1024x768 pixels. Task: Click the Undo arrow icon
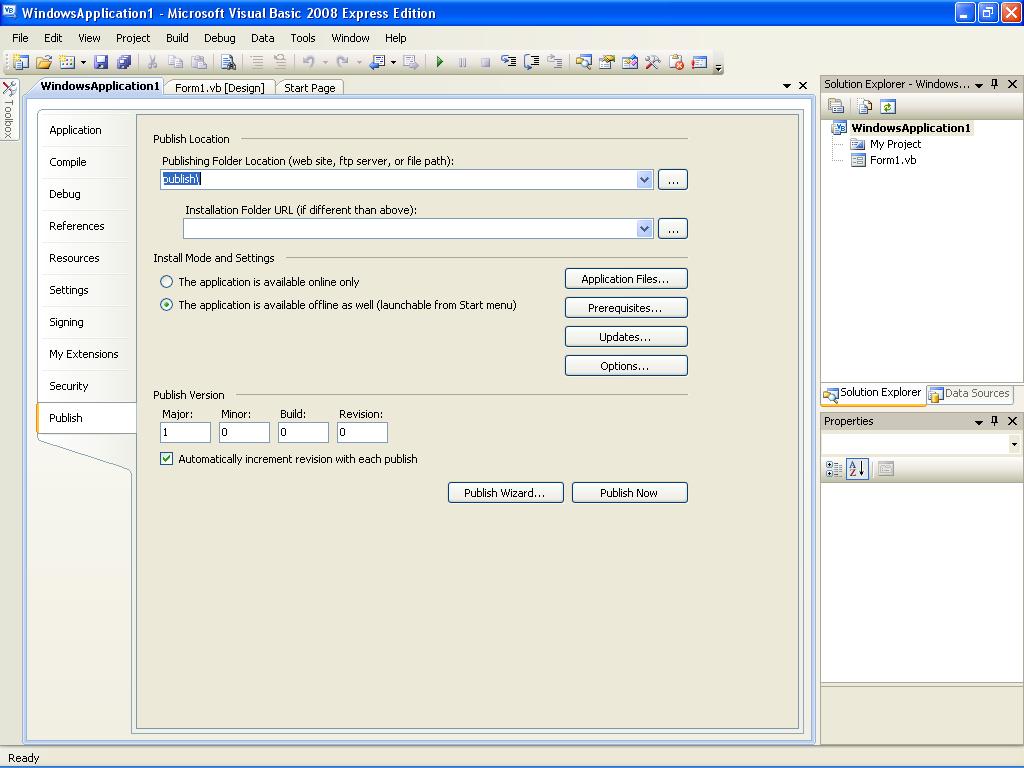(308, 62)
